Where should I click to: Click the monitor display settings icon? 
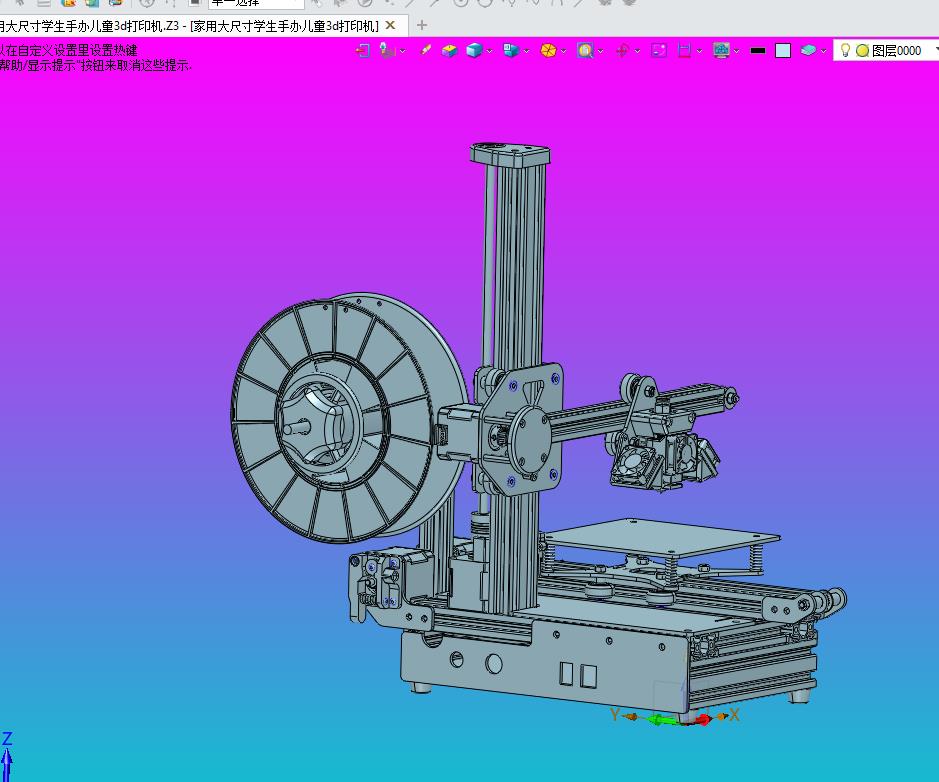click(x=722, y=50)
